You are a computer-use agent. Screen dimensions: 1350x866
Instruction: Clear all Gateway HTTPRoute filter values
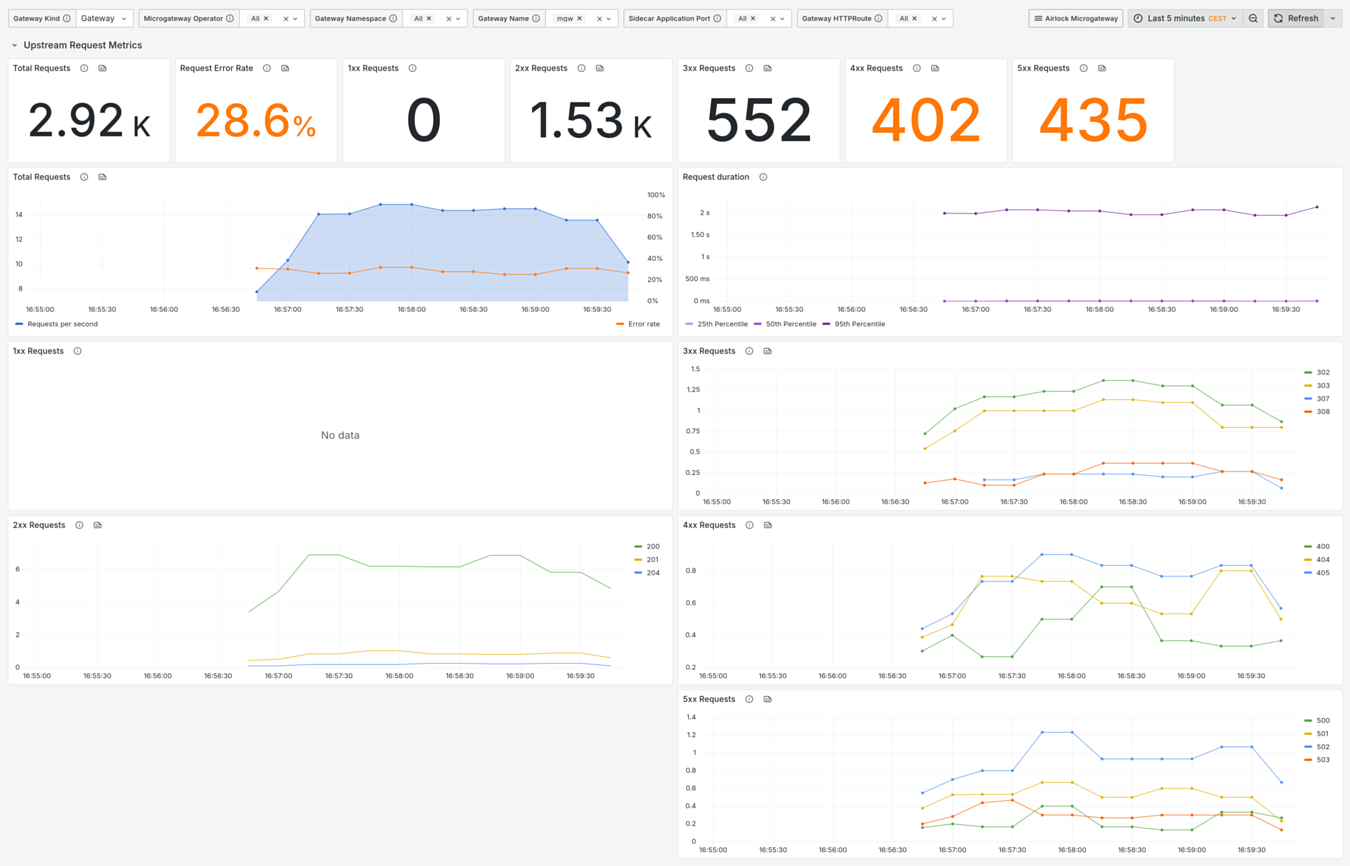934,19
